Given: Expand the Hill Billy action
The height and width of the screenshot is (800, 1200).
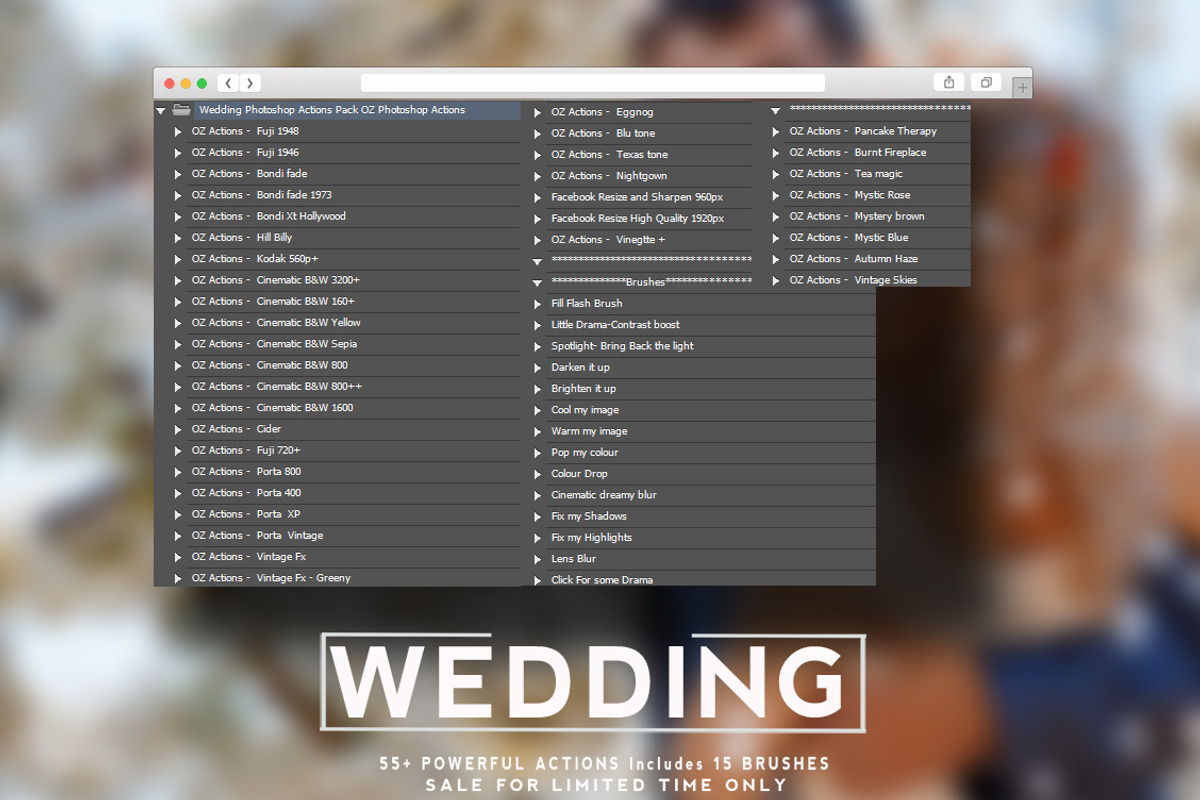Looking at the screenshot, I should 178,238.
